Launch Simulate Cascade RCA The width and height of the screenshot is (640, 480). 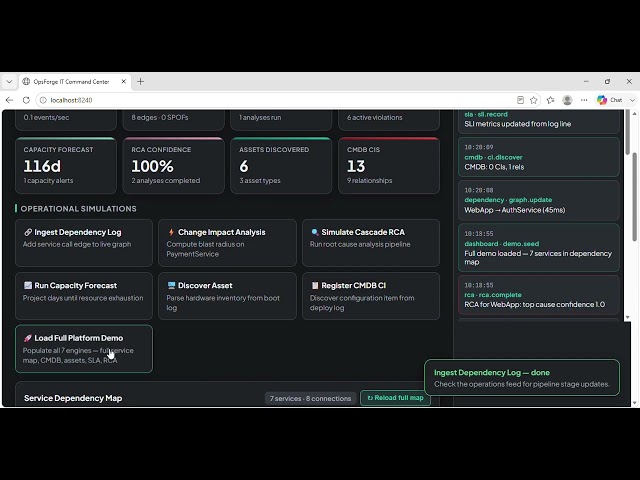click(x=371, y=243)
